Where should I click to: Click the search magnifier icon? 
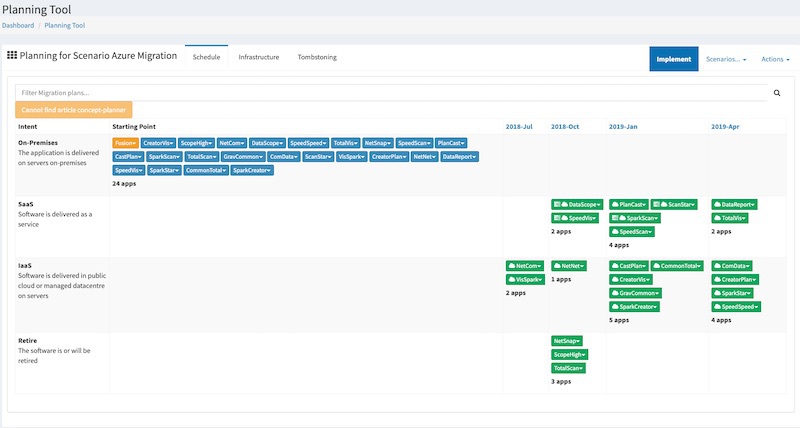coord(777,93)
